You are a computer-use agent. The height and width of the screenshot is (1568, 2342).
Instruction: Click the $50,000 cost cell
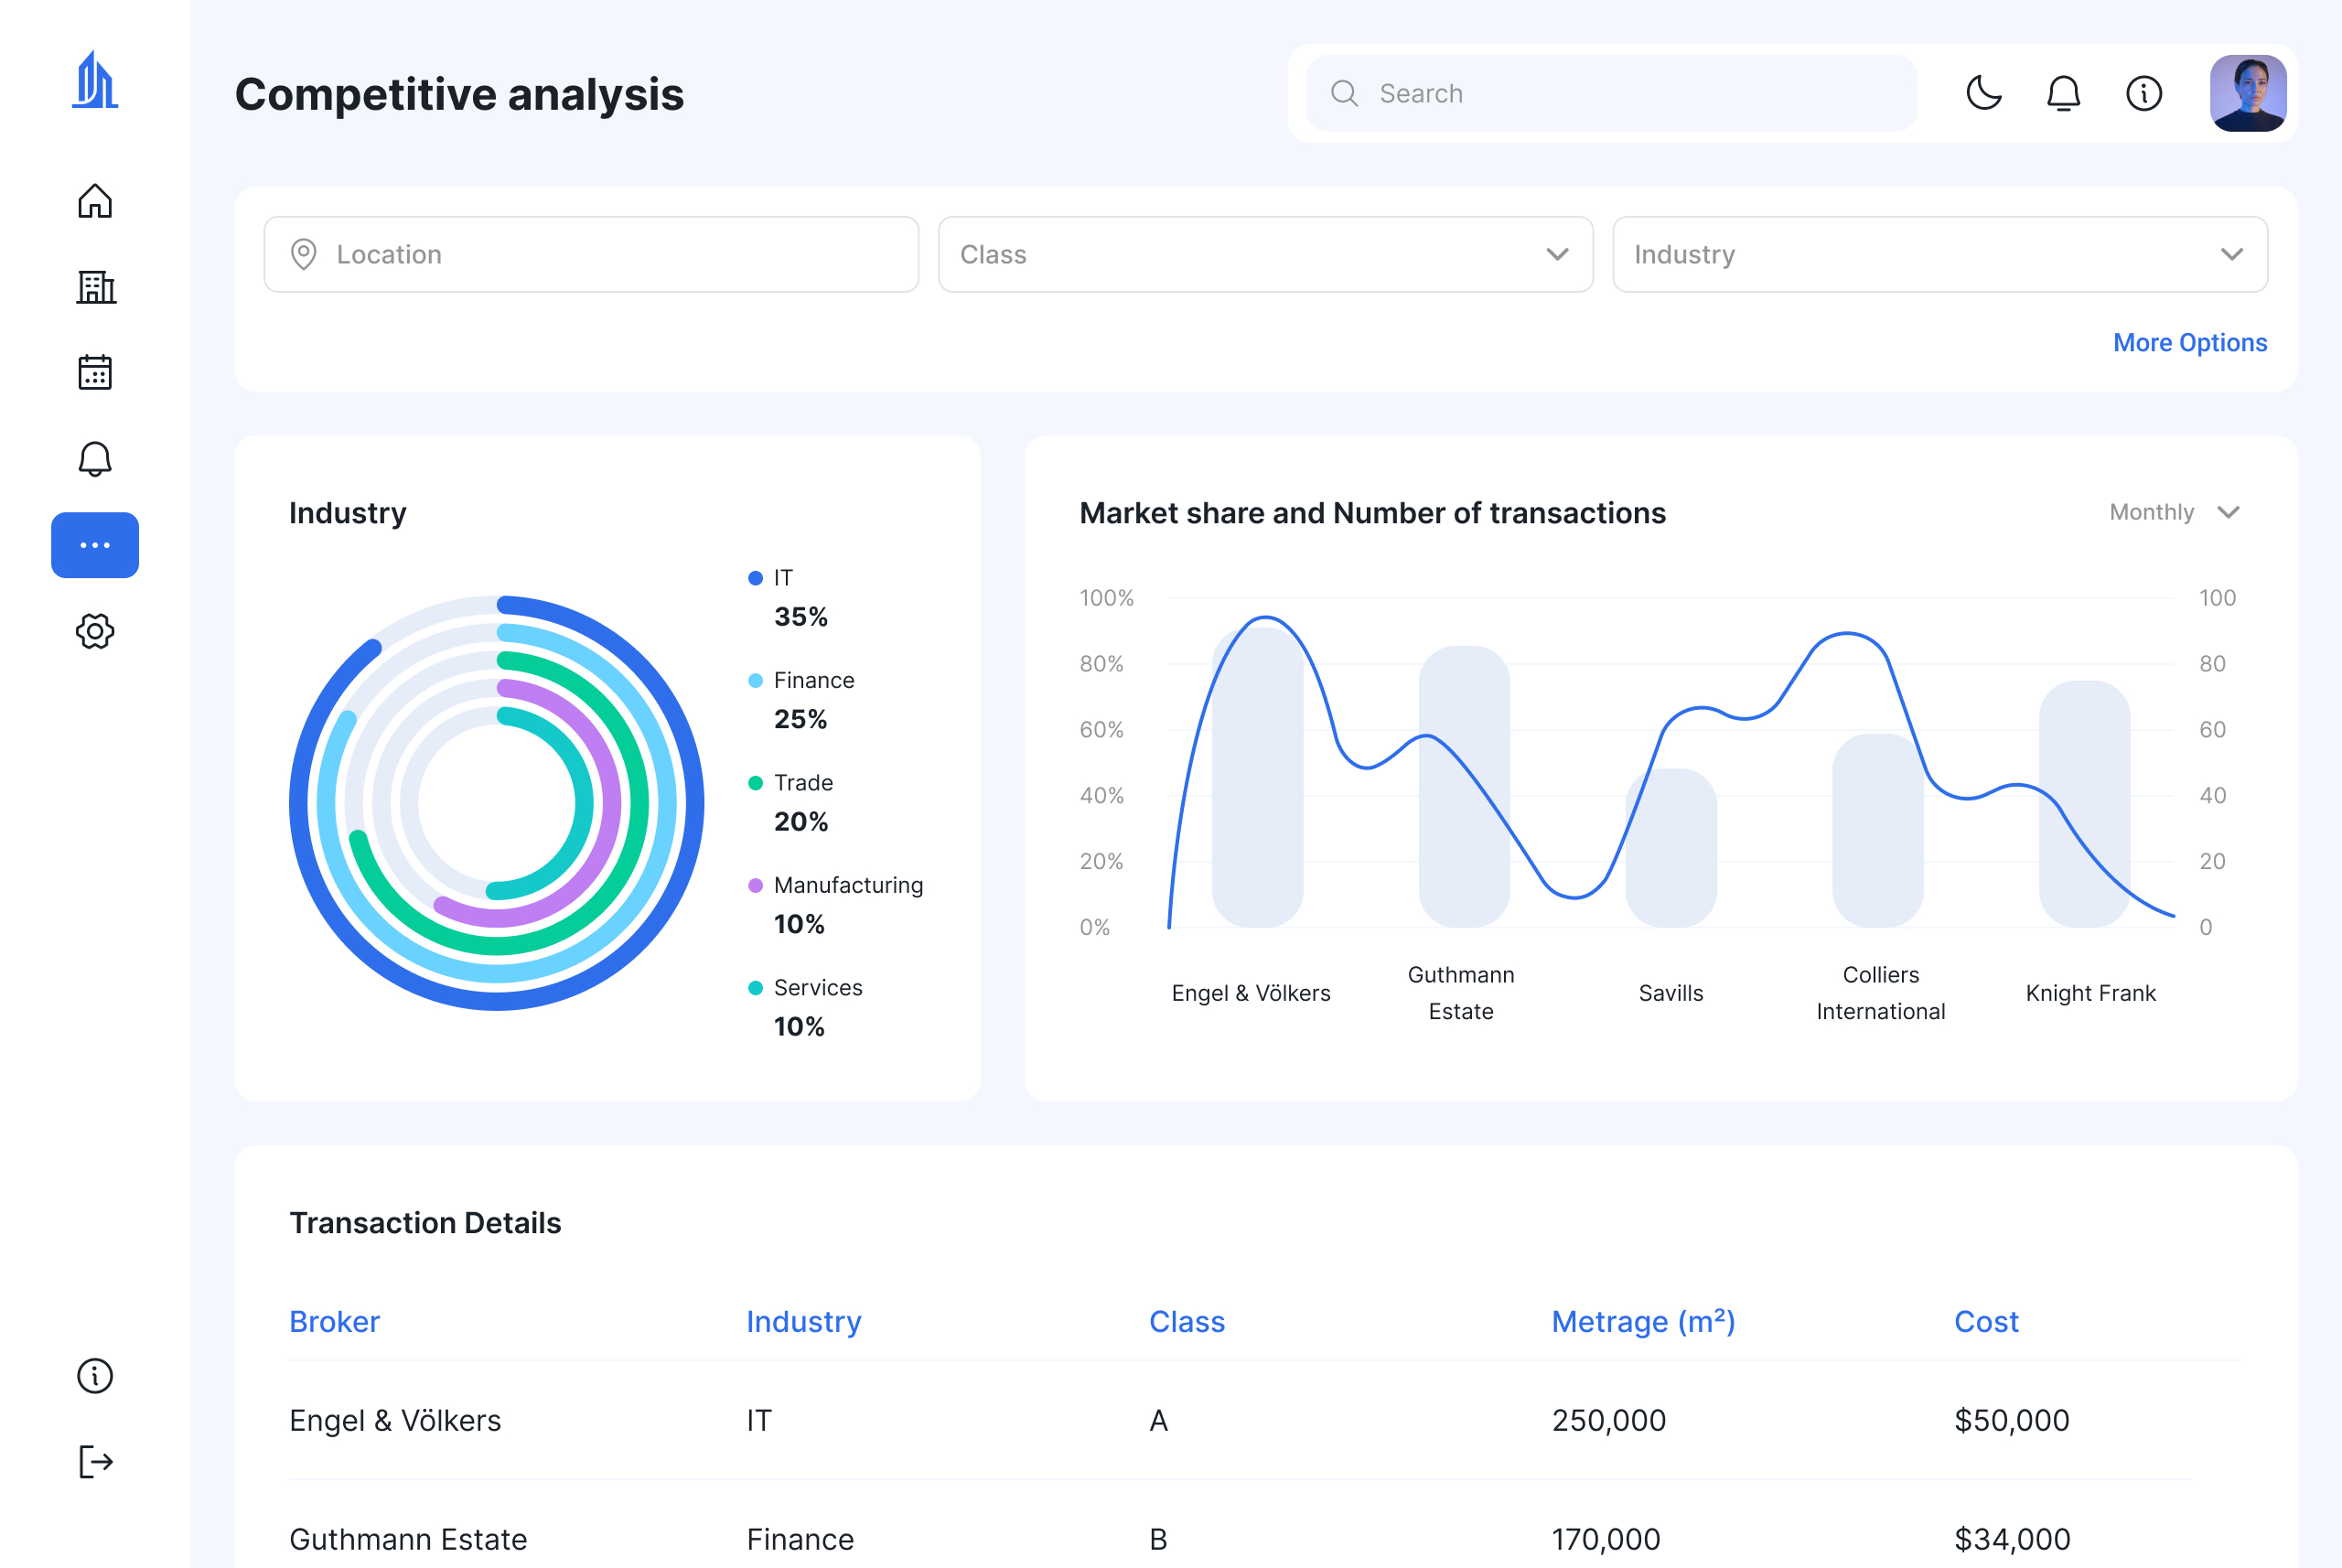click(x=2011, y=1420)
